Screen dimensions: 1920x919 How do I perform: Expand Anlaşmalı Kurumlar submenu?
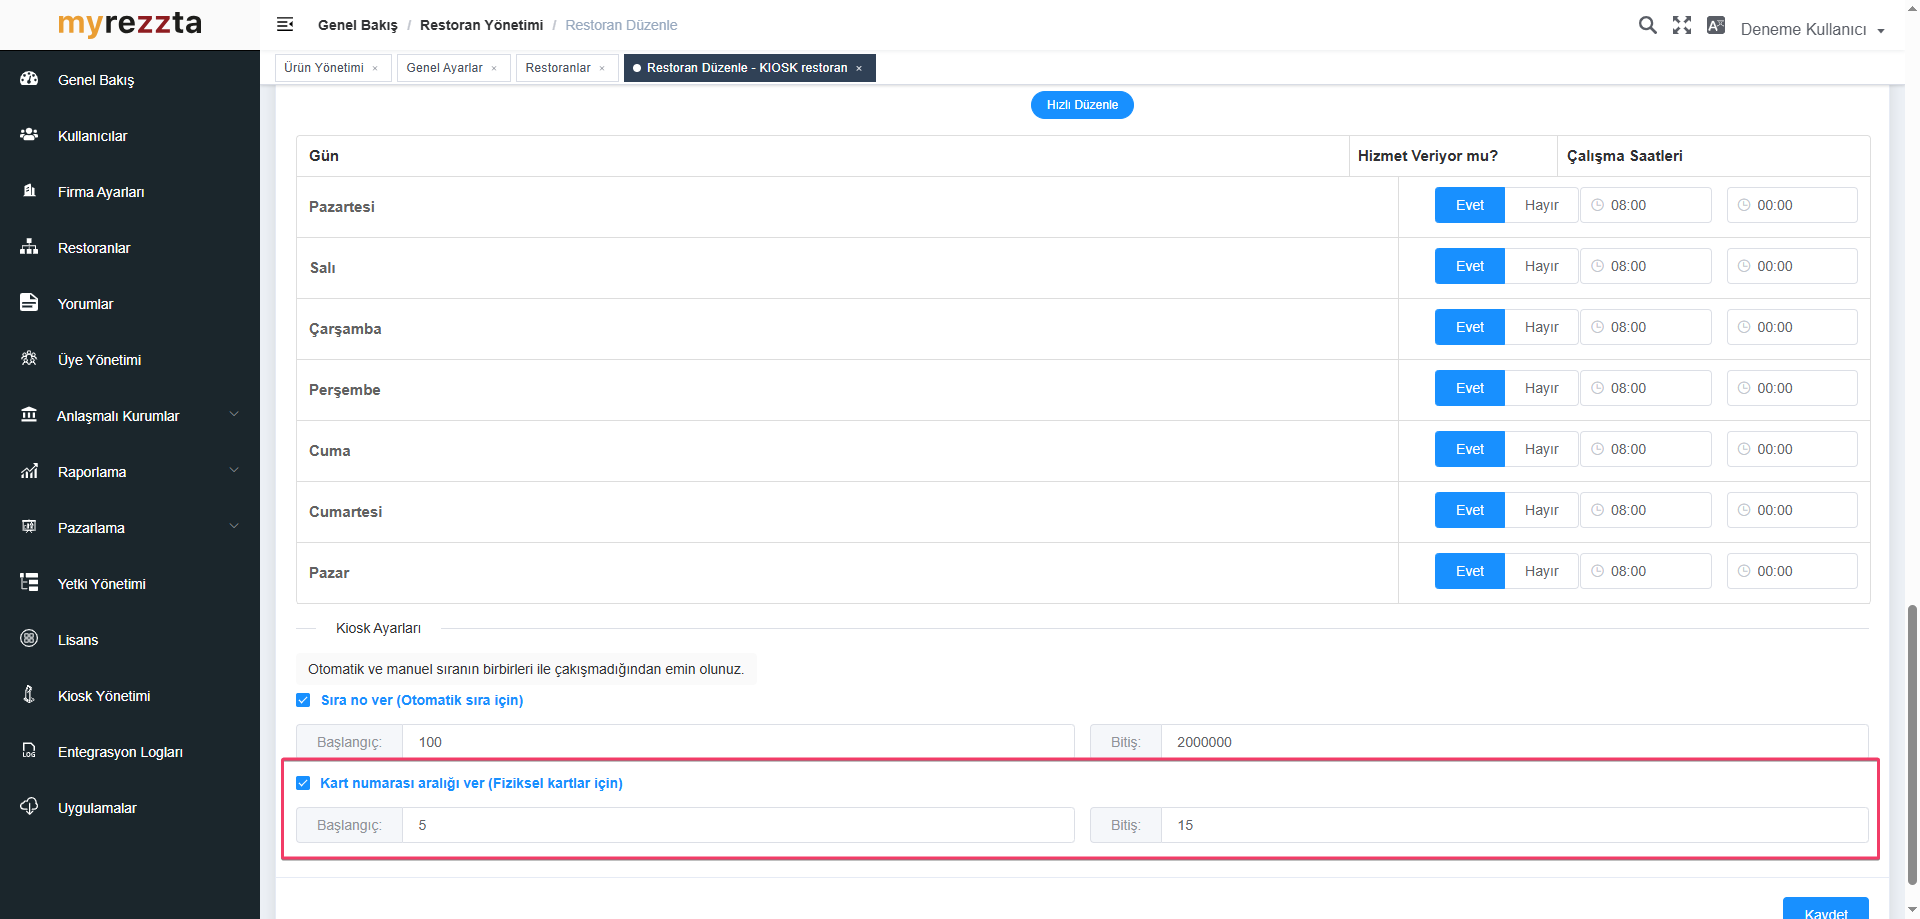point(118,416)
